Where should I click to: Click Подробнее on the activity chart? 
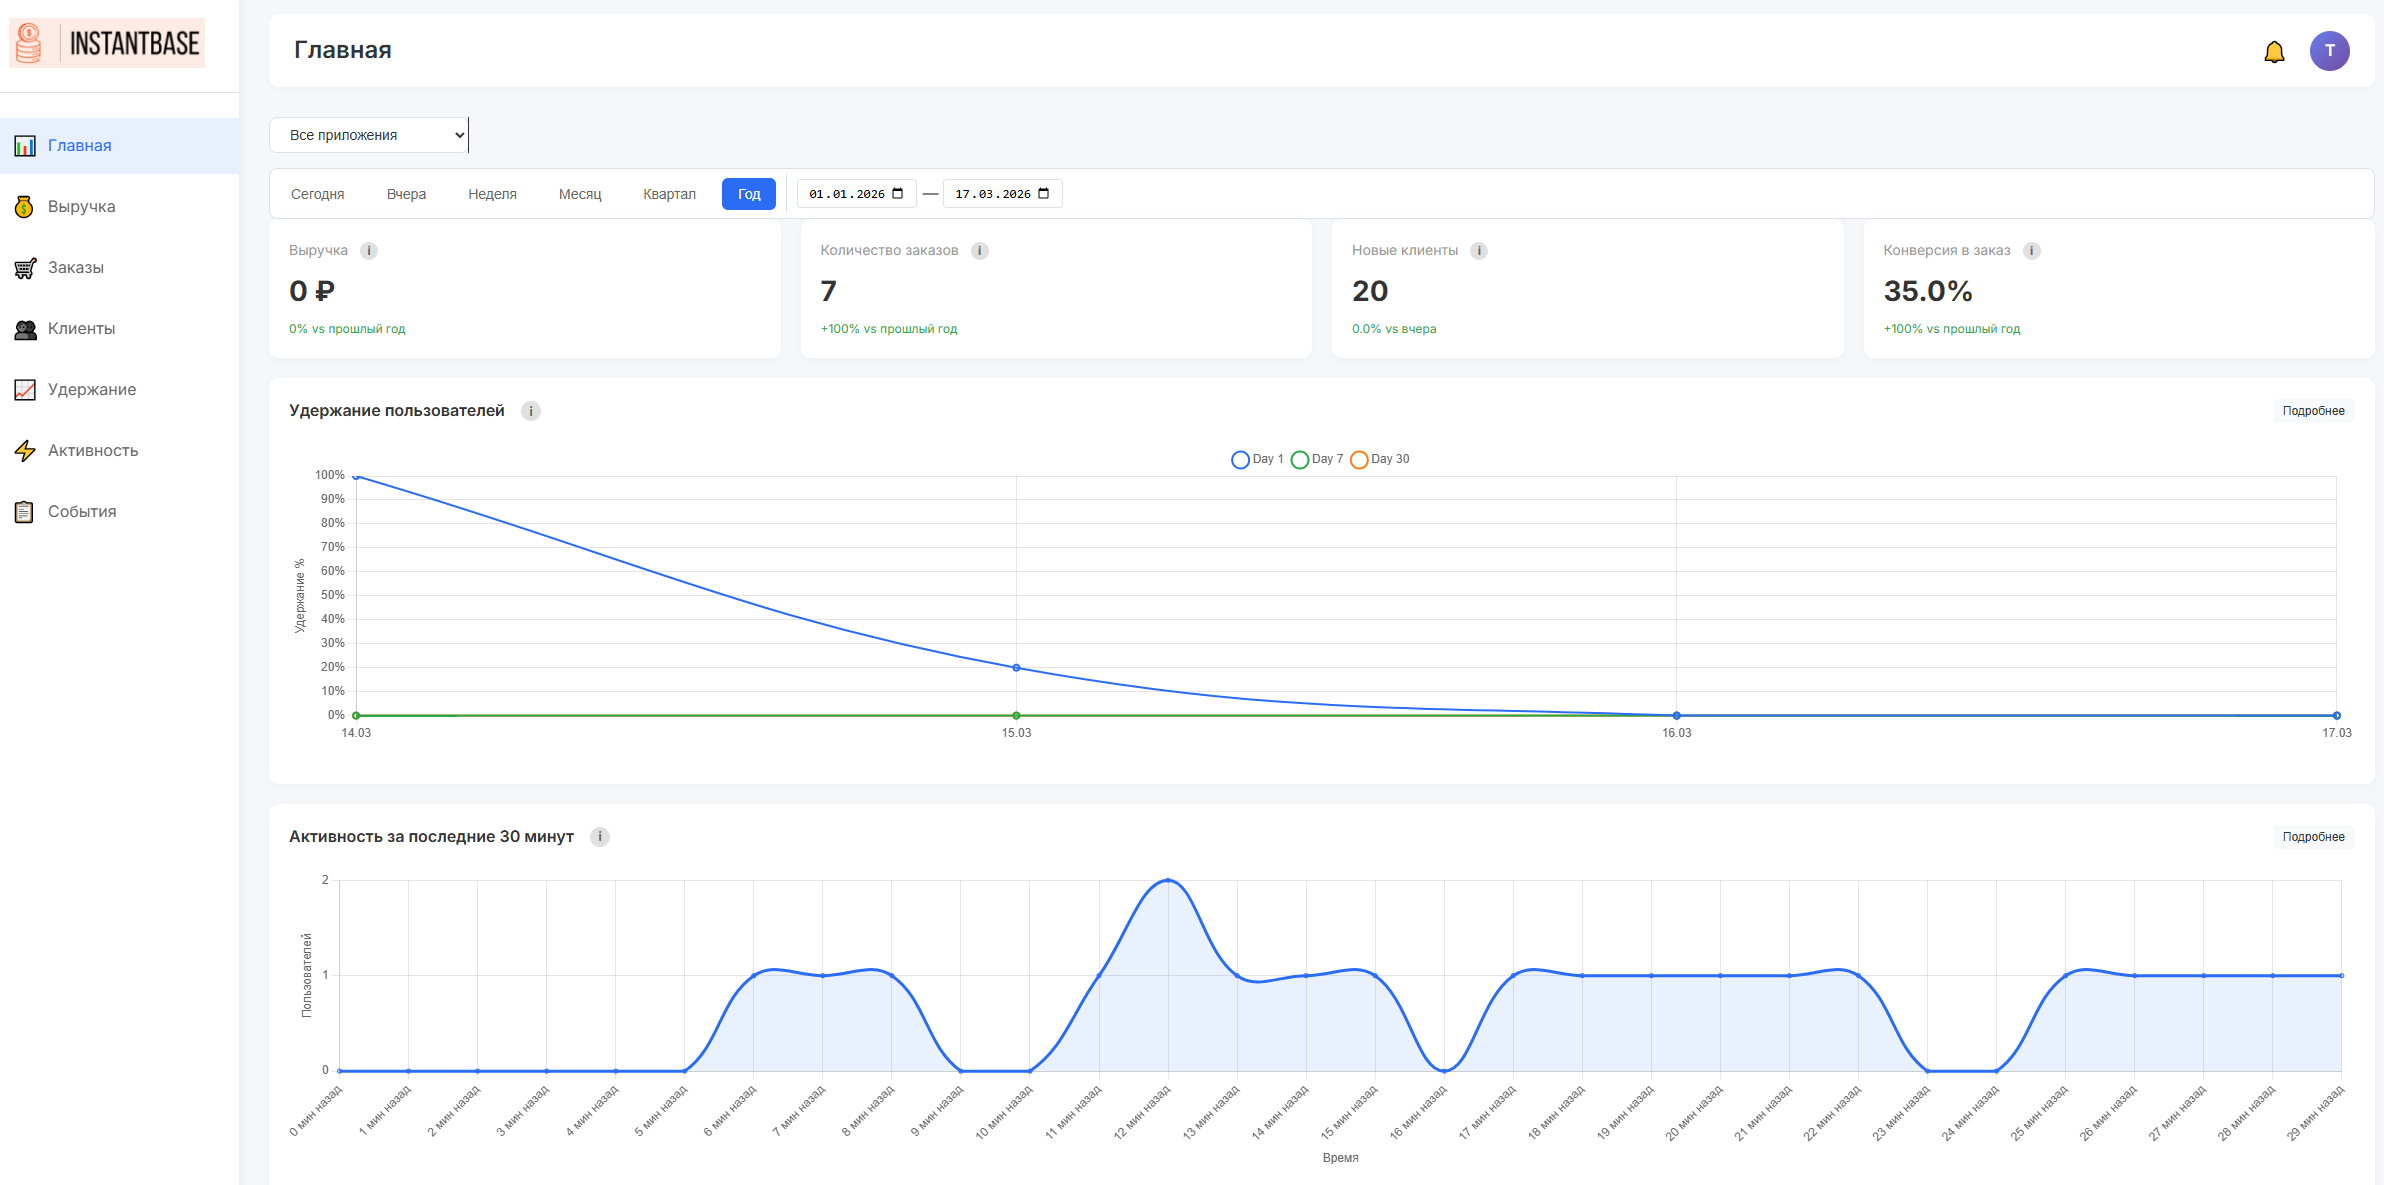2312,836
